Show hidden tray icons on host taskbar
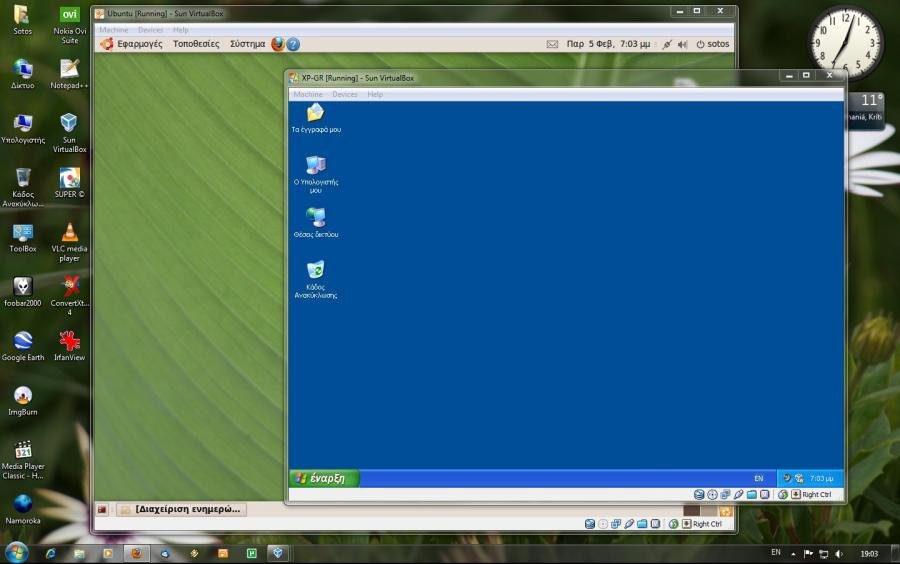The image size is (900, 564). click(x=795, y=553)
